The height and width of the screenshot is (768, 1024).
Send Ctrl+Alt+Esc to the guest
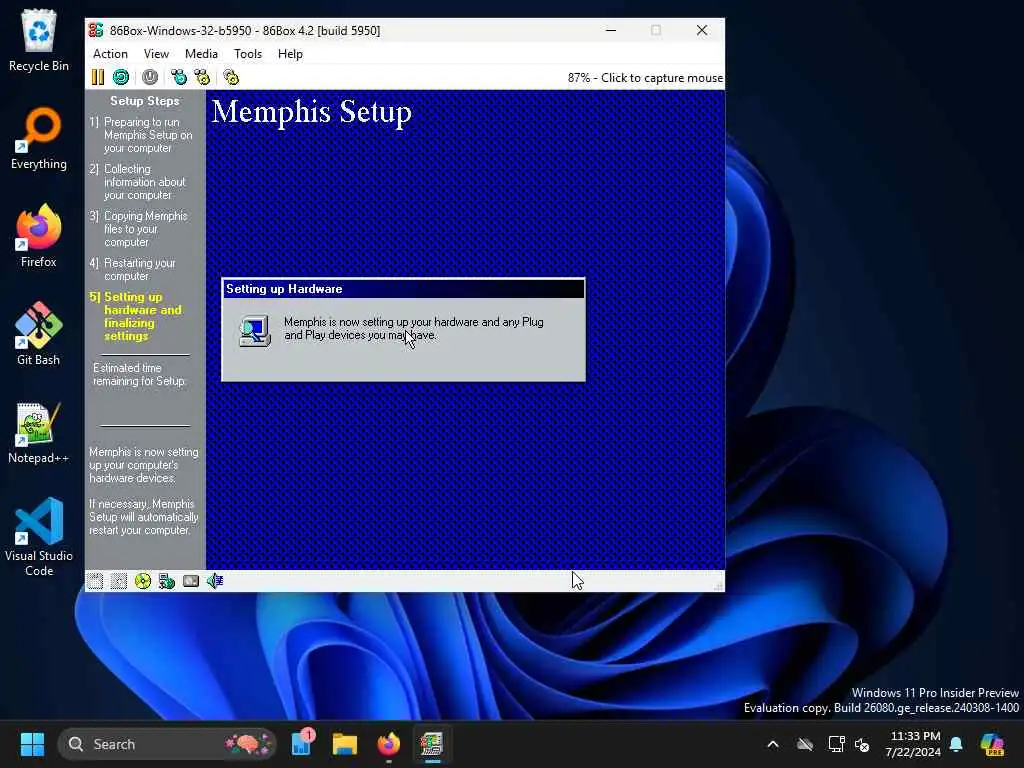(x=202, y=77)
